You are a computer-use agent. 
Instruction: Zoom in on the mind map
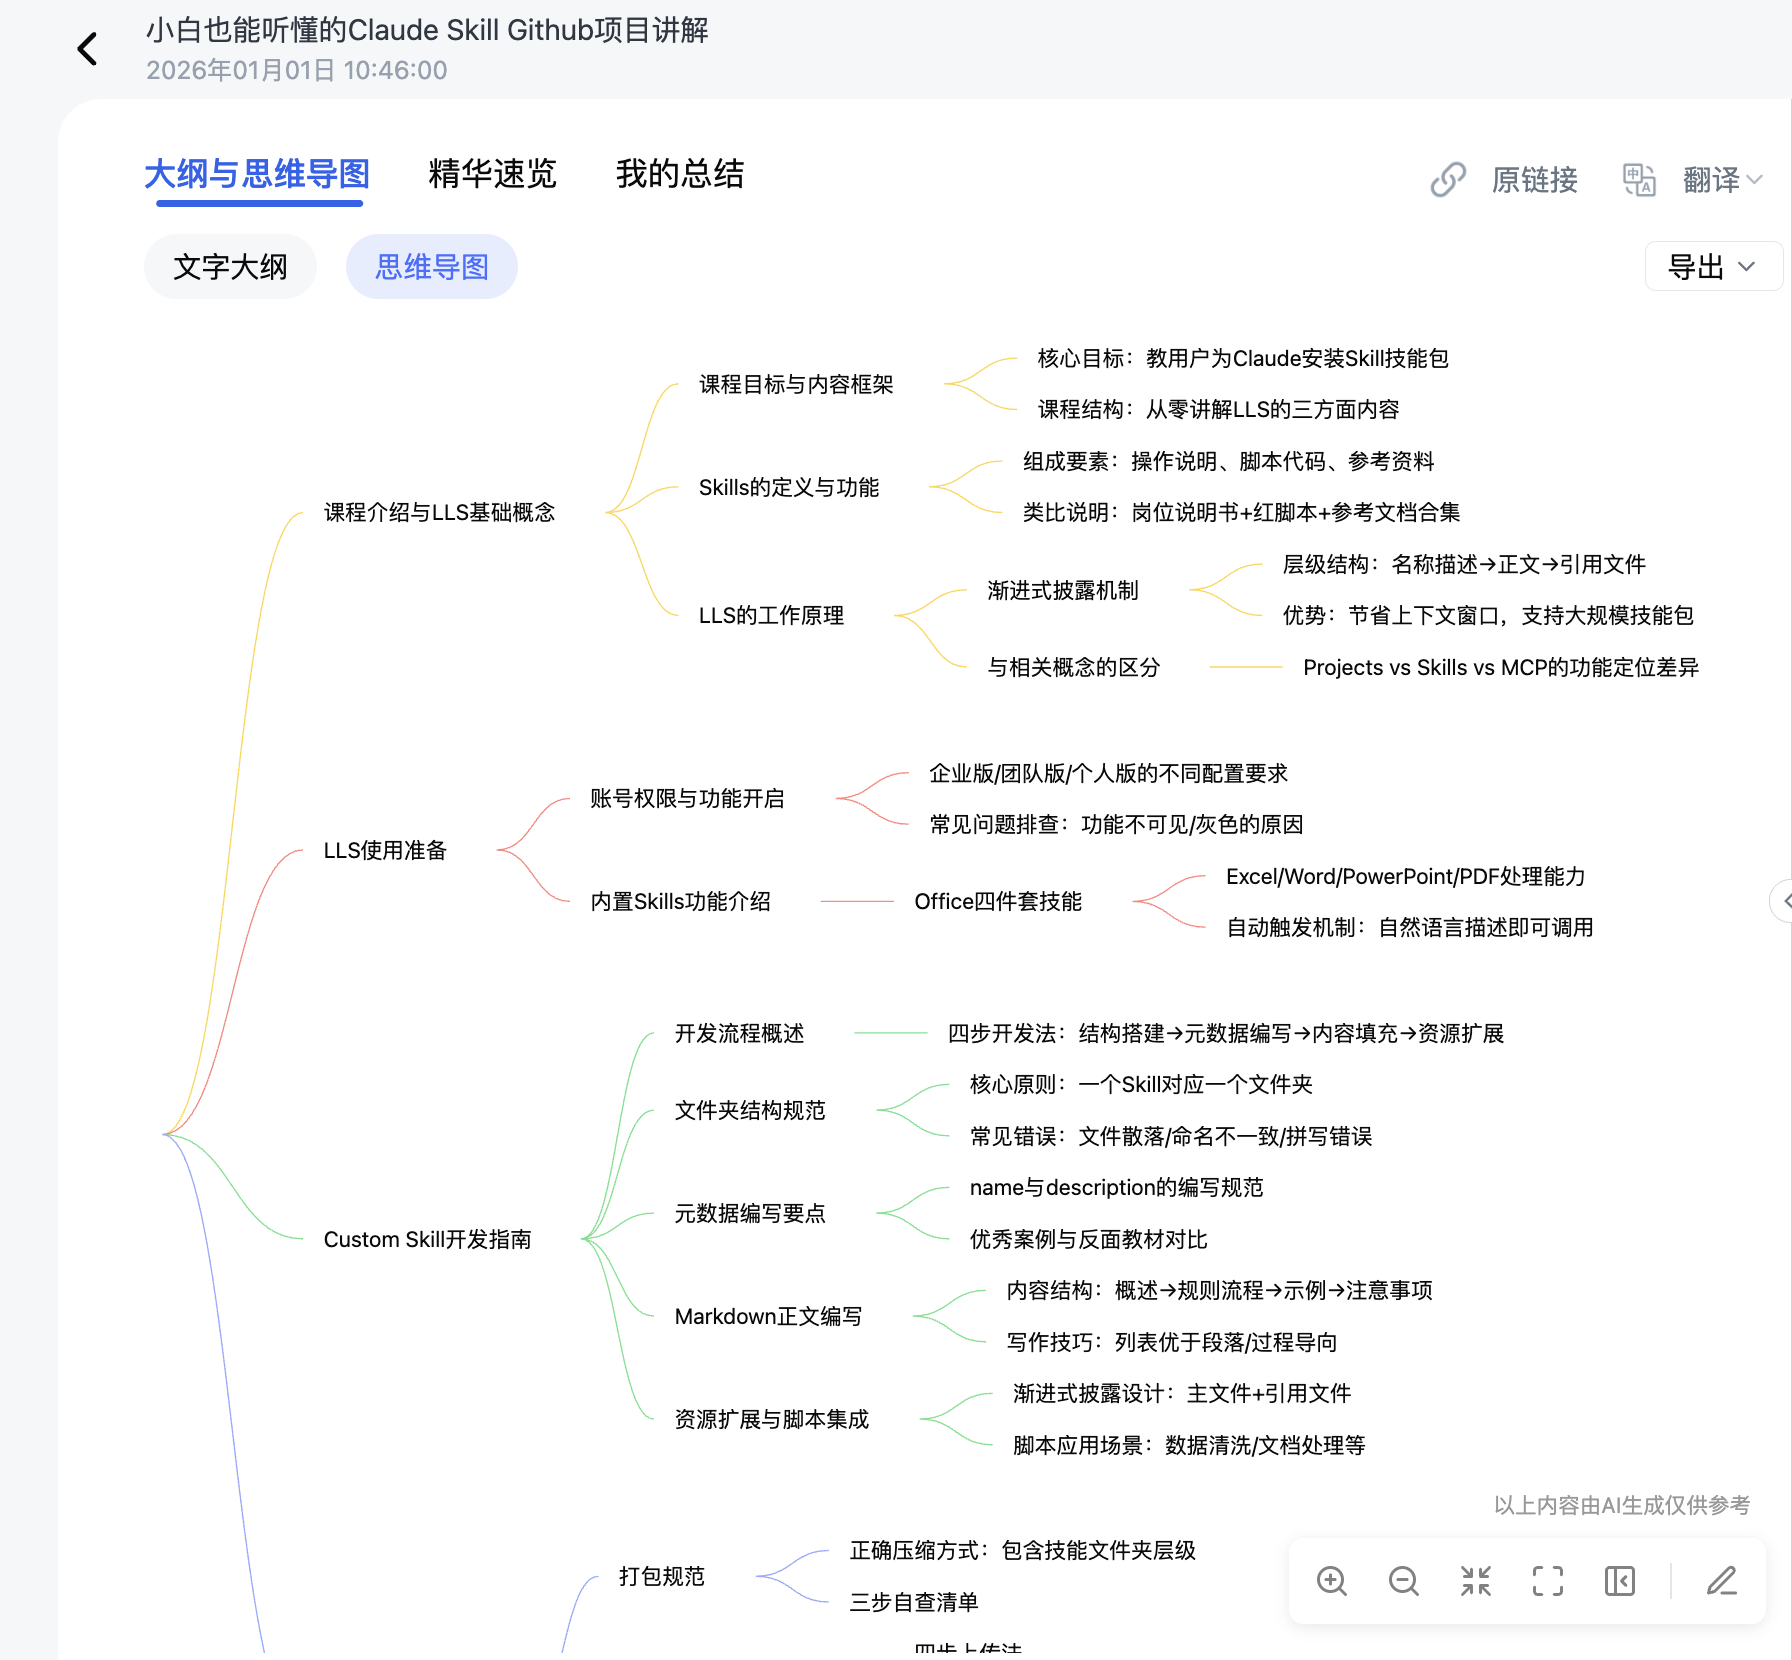click(x=1331, y=1581)
